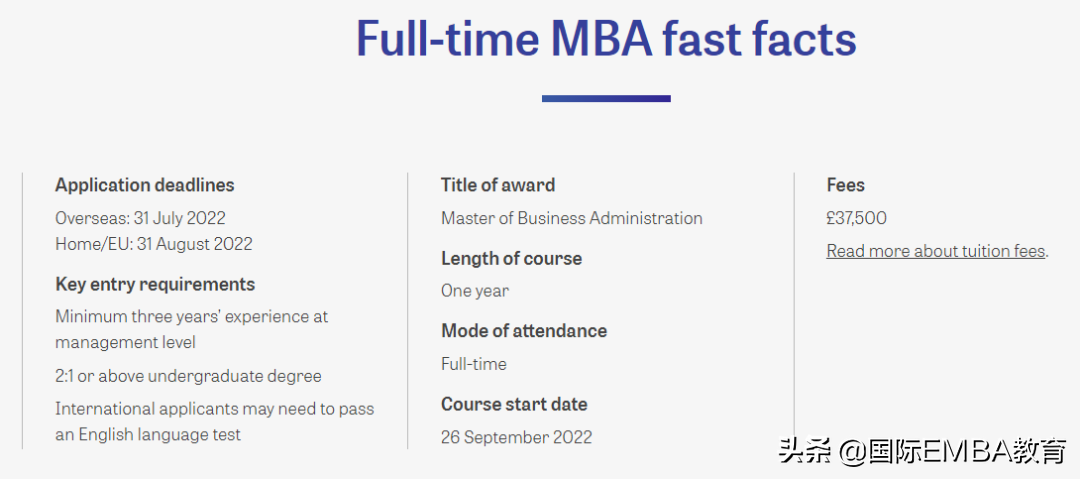The width and height of the screenshot is (1080, 479).
Task: Click the Length of course heading
Action: point(511,258)
